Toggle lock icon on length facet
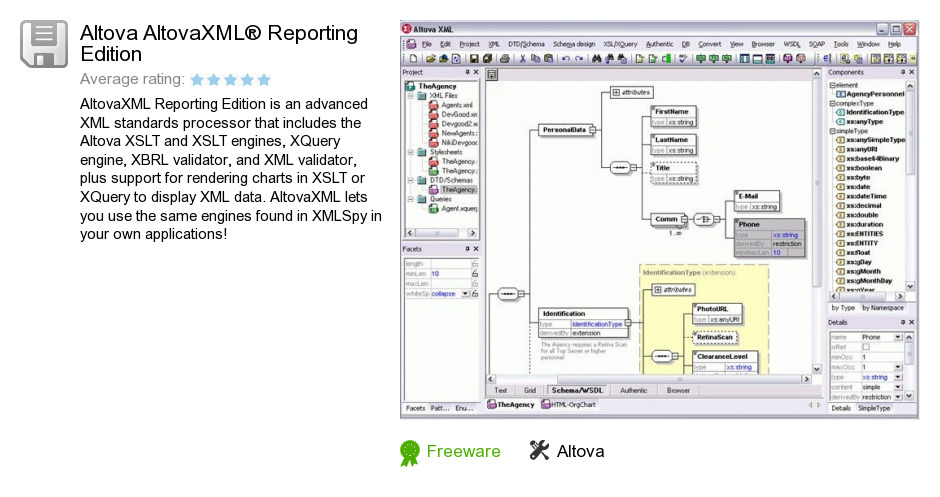The width and height of the screenshot is (940, 497). [475, 264]
